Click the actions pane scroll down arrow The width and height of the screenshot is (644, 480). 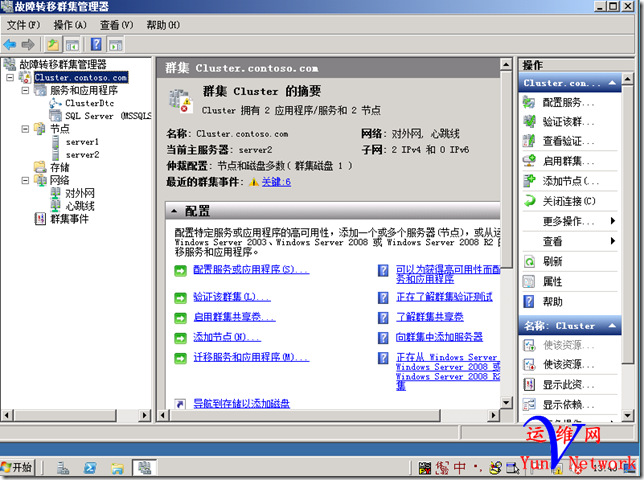click(627, 416)
